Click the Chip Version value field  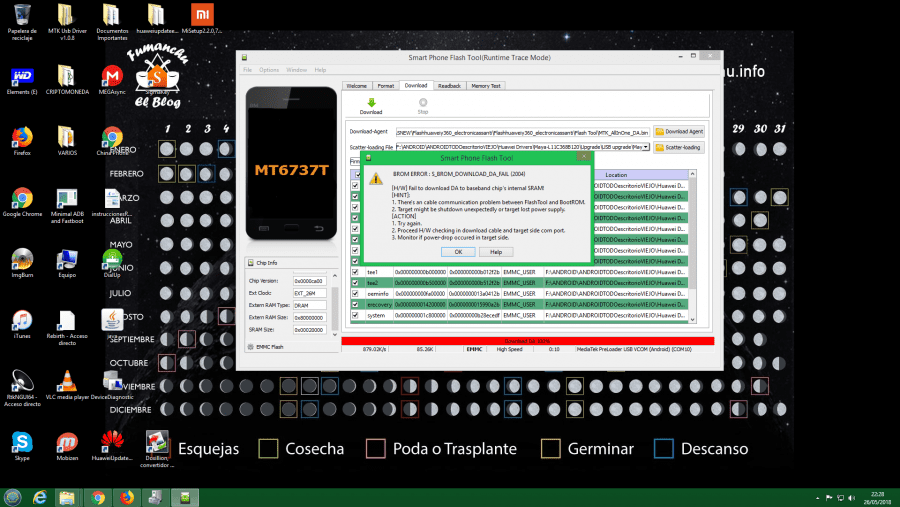point(309,281)
